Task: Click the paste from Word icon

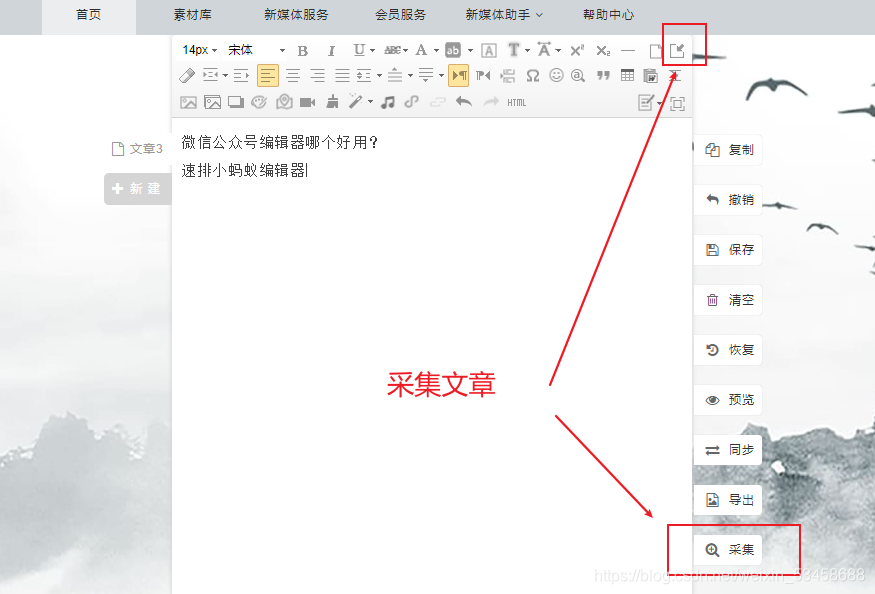Action: (650, 75)
